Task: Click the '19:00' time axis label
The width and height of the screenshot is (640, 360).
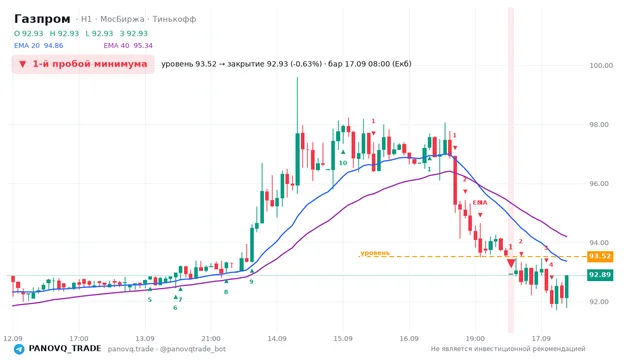Action: [475, 338]
